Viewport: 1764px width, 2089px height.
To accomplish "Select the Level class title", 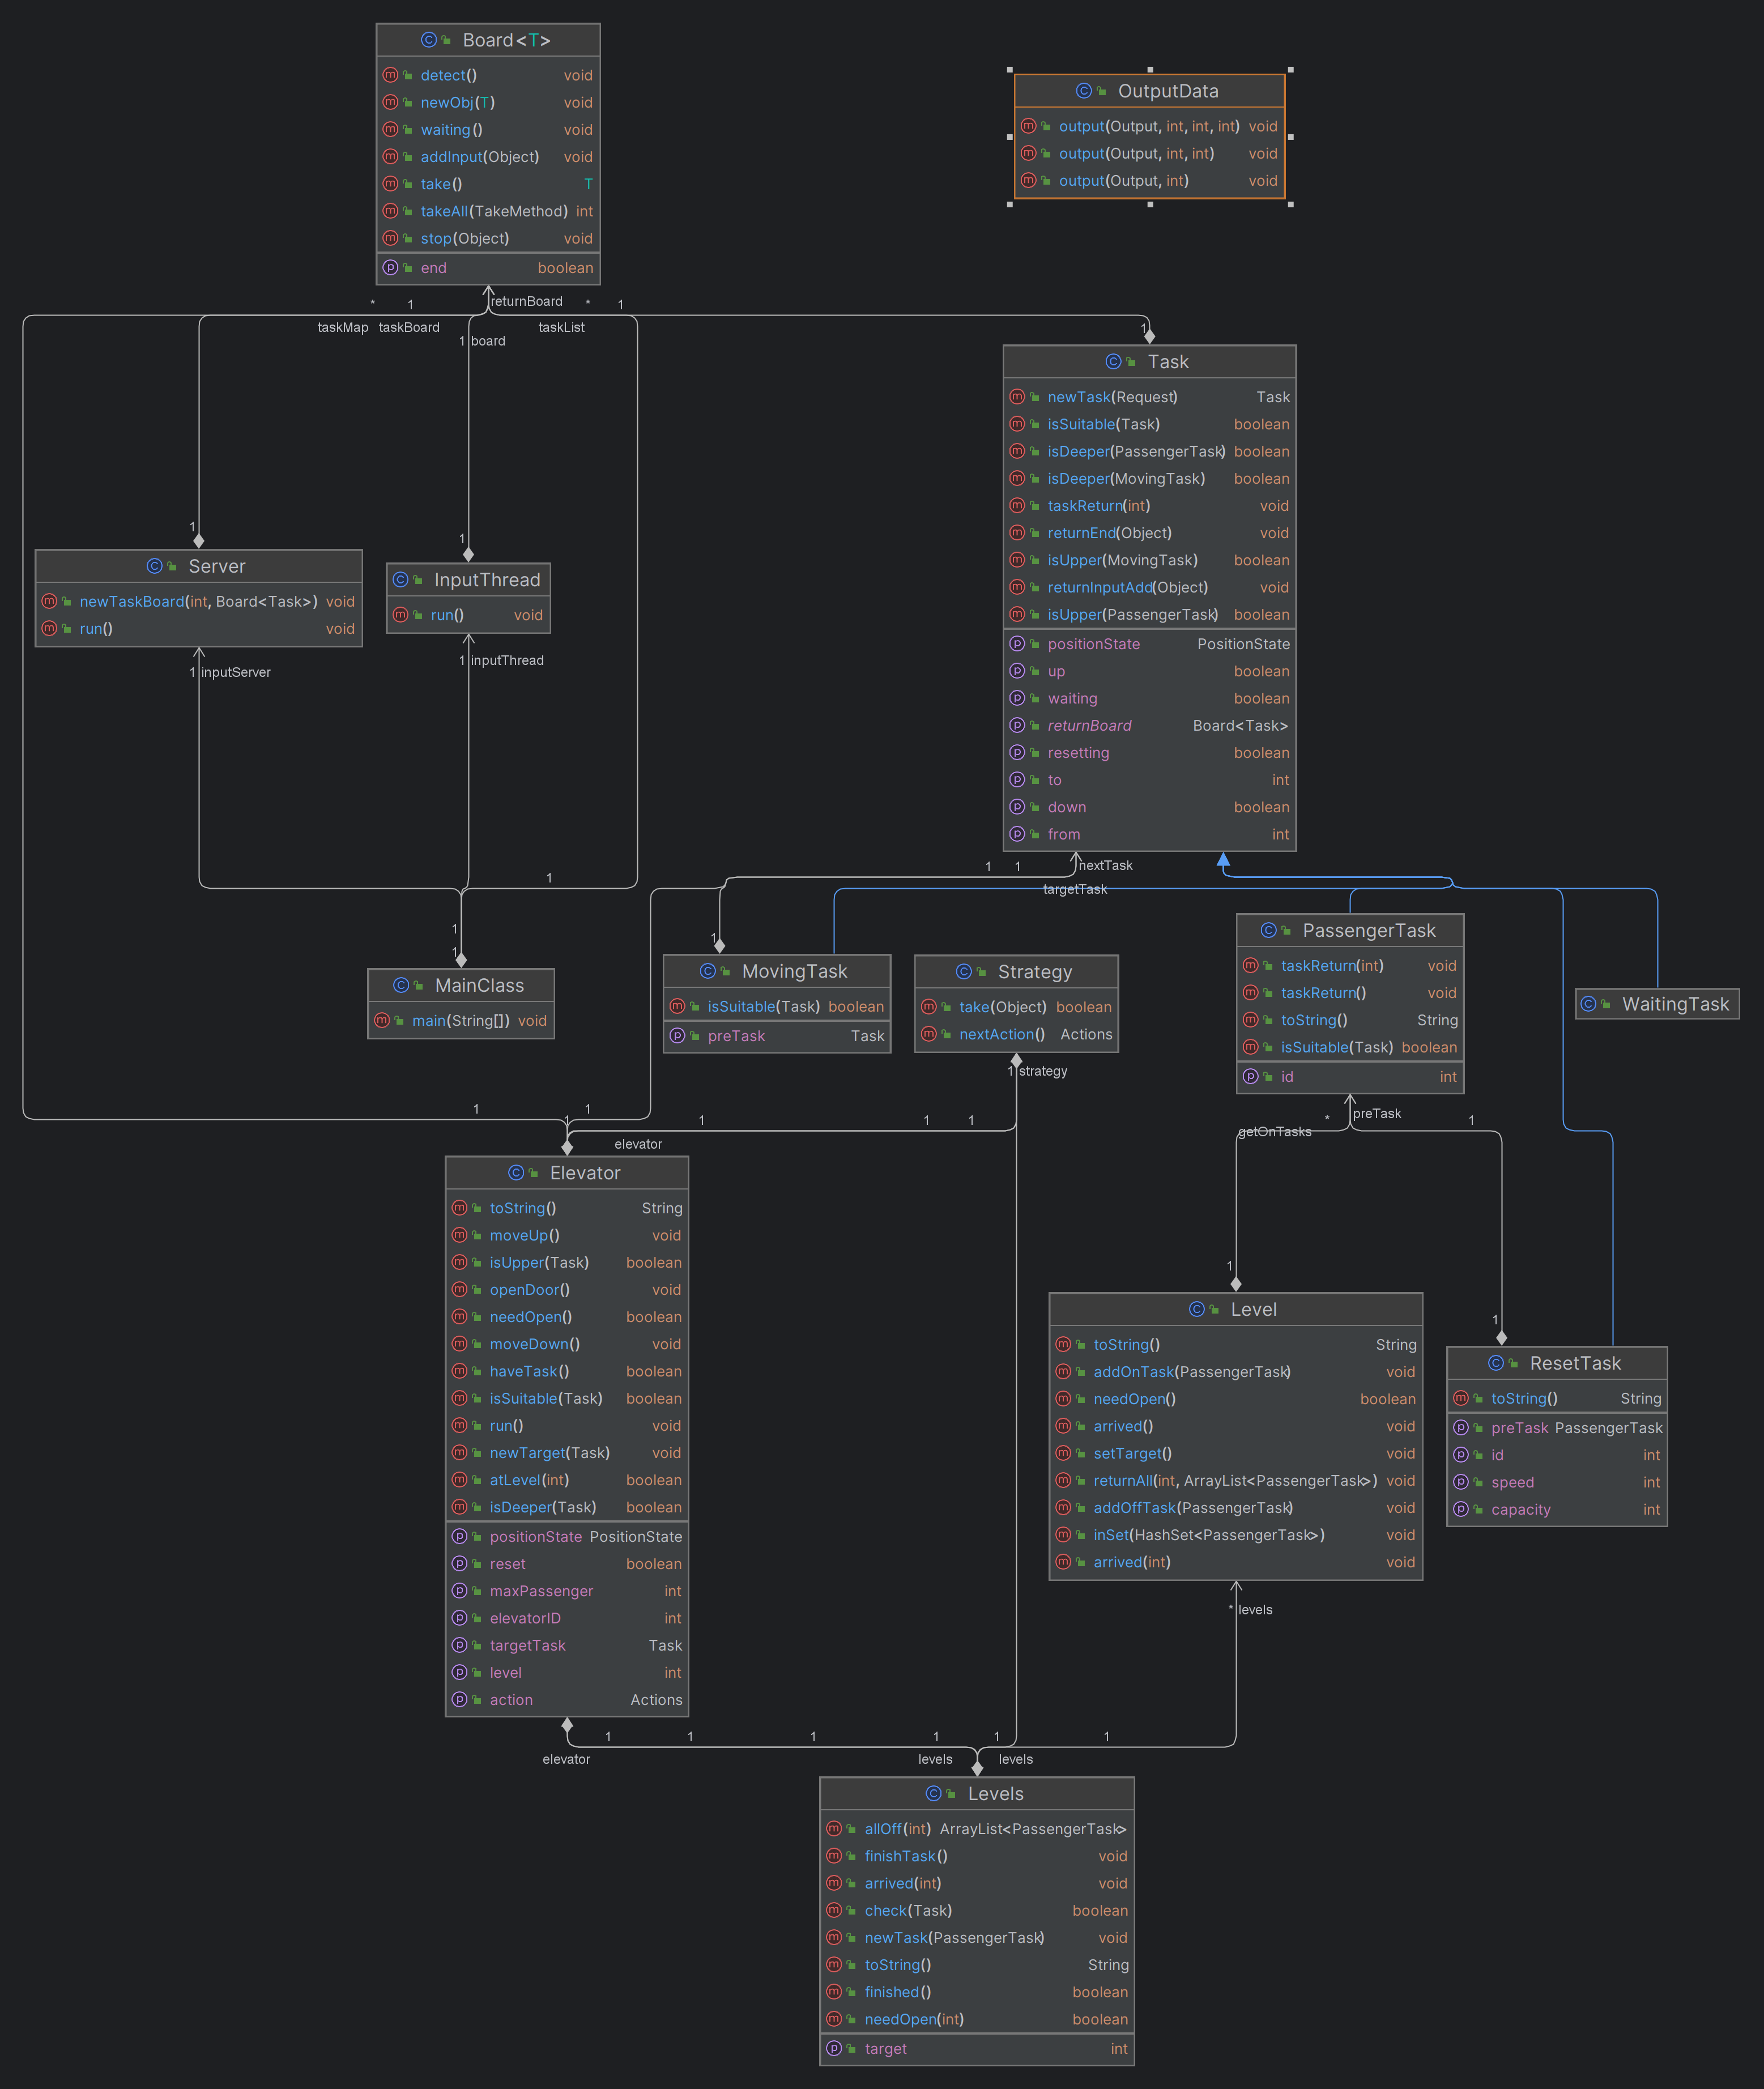I will (1254, 1309).
